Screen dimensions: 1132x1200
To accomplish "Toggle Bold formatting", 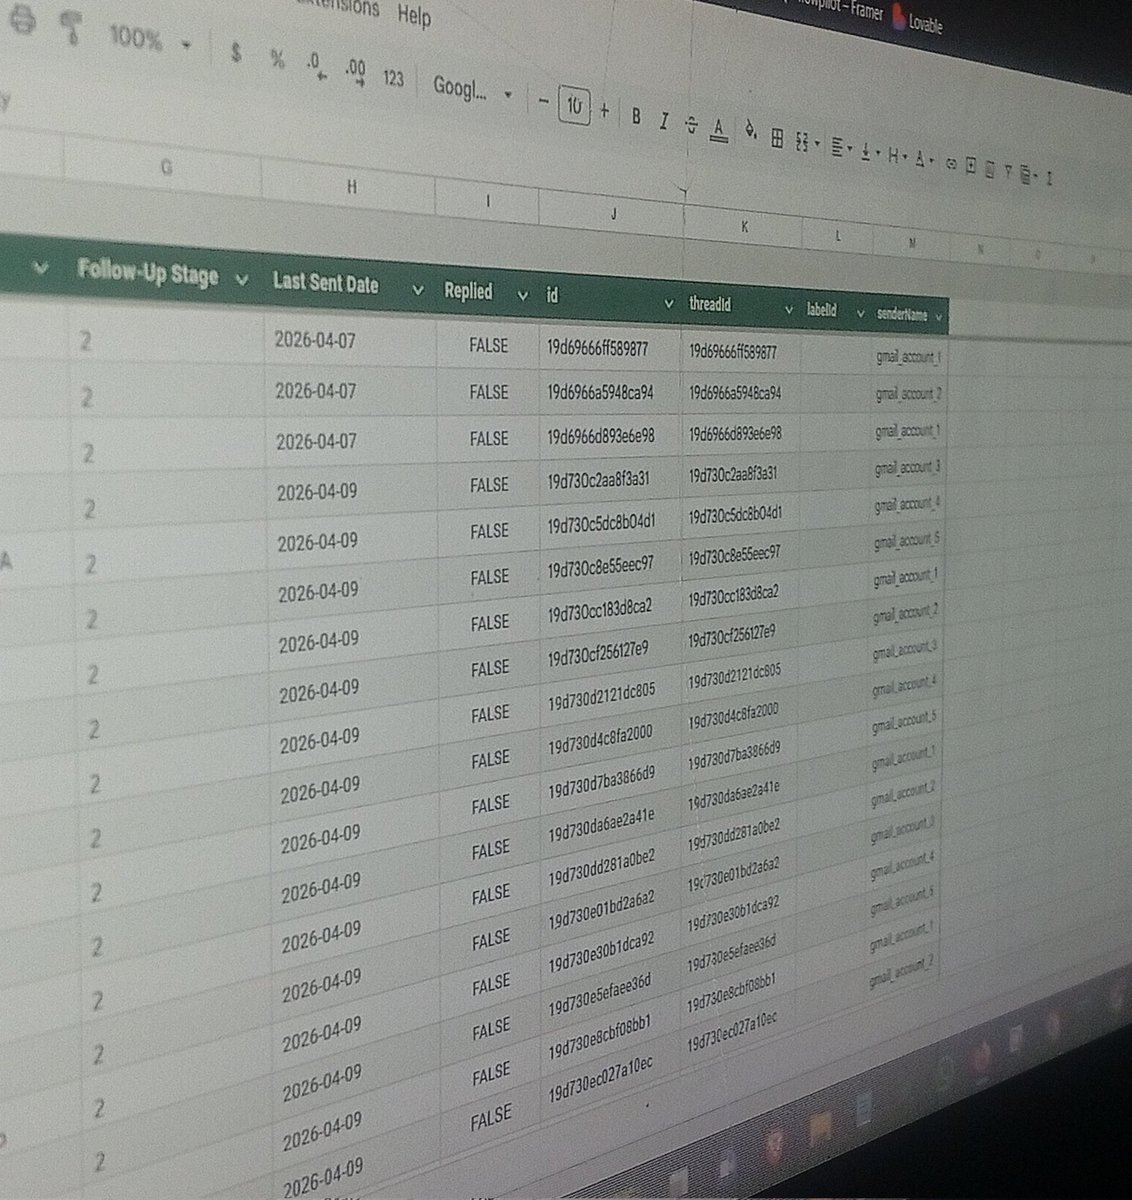I will pyautogui.click(x=635, y=115).
